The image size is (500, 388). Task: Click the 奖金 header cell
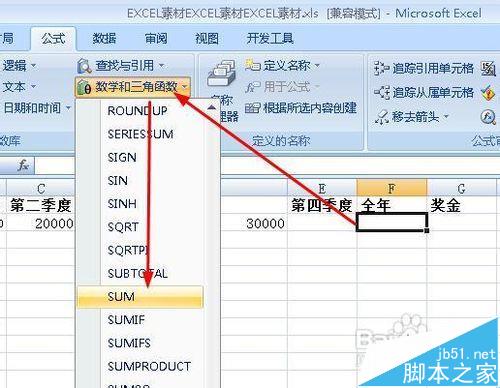click(x=462, y=205)
